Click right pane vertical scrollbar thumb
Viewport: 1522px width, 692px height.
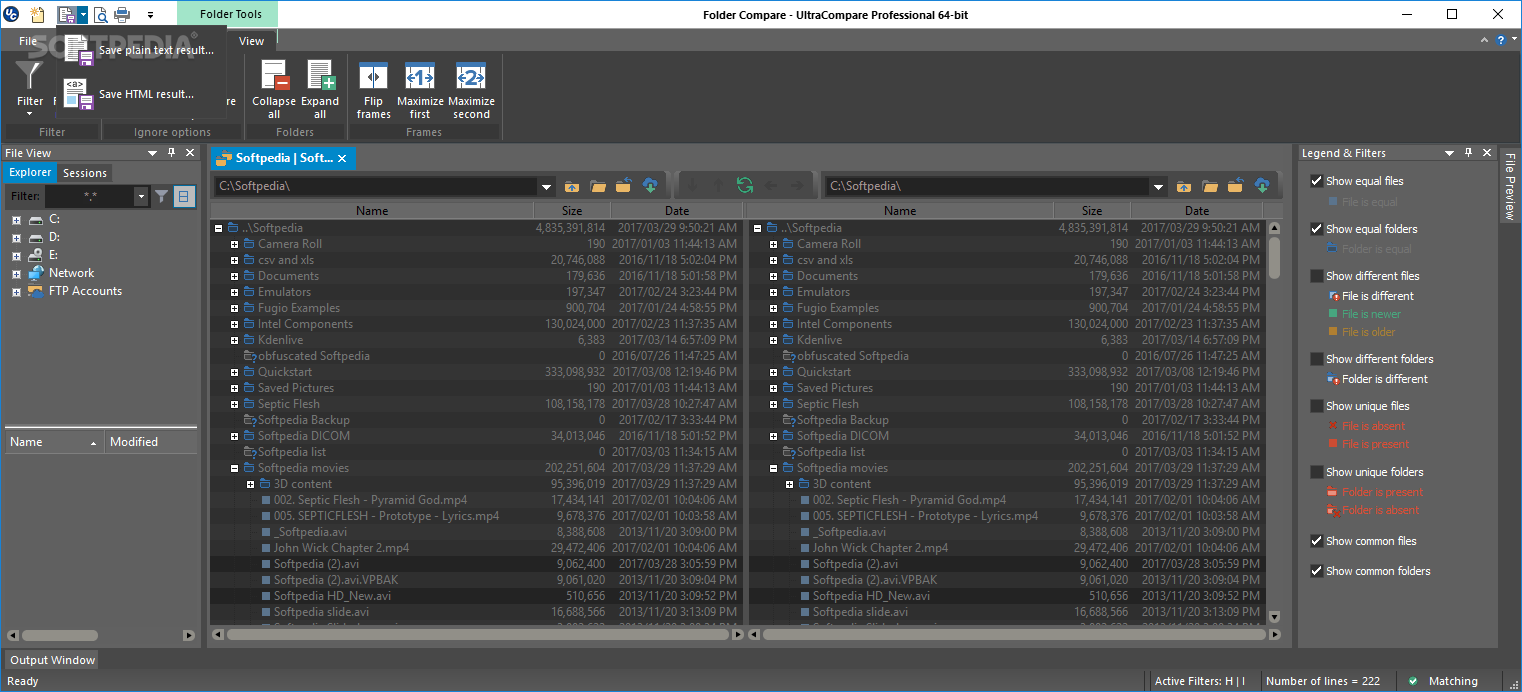(x=1274, y=257)
